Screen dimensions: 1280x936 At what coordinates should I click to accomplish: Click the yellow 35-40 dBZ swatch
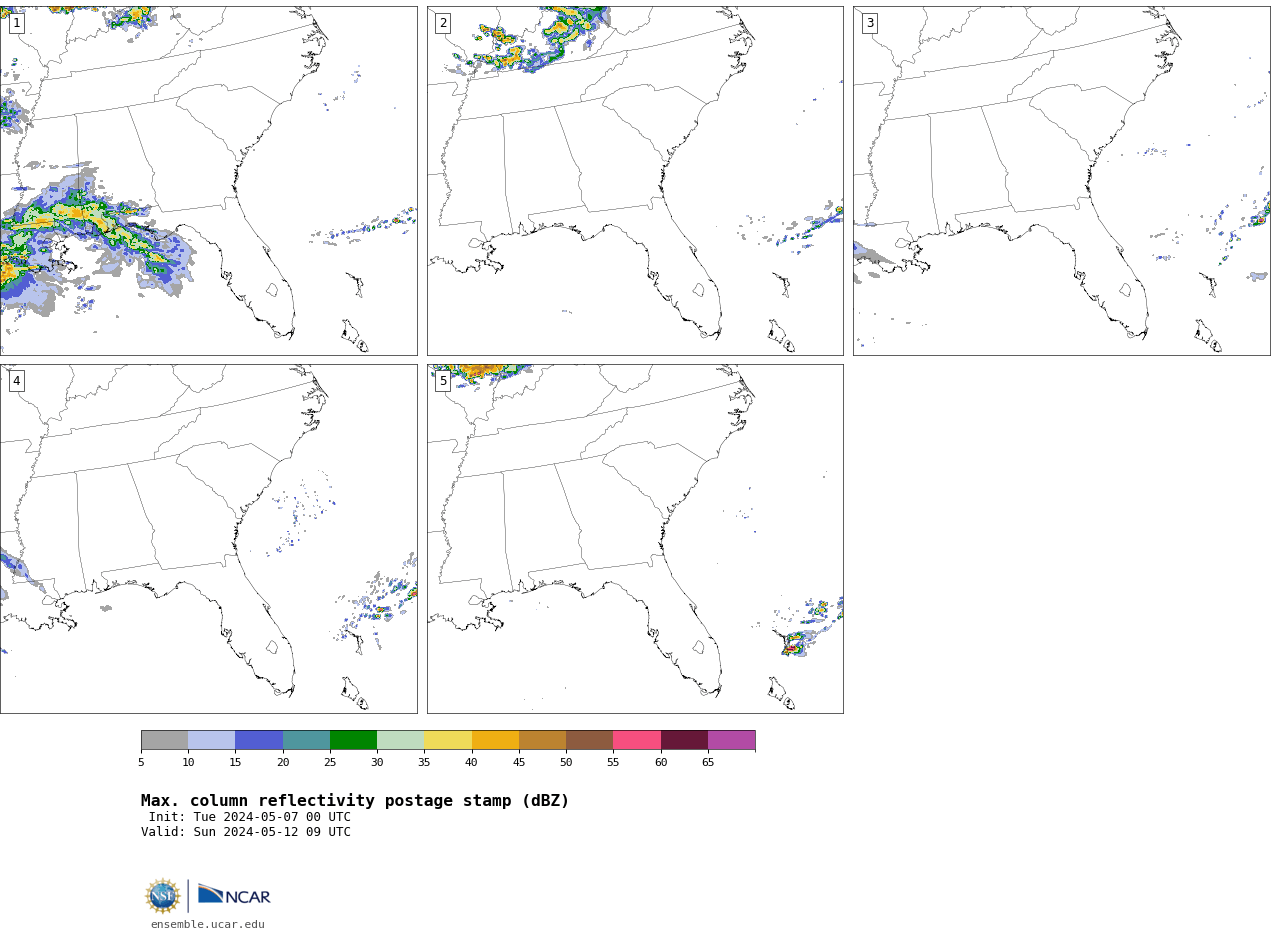tap(448, 740)
